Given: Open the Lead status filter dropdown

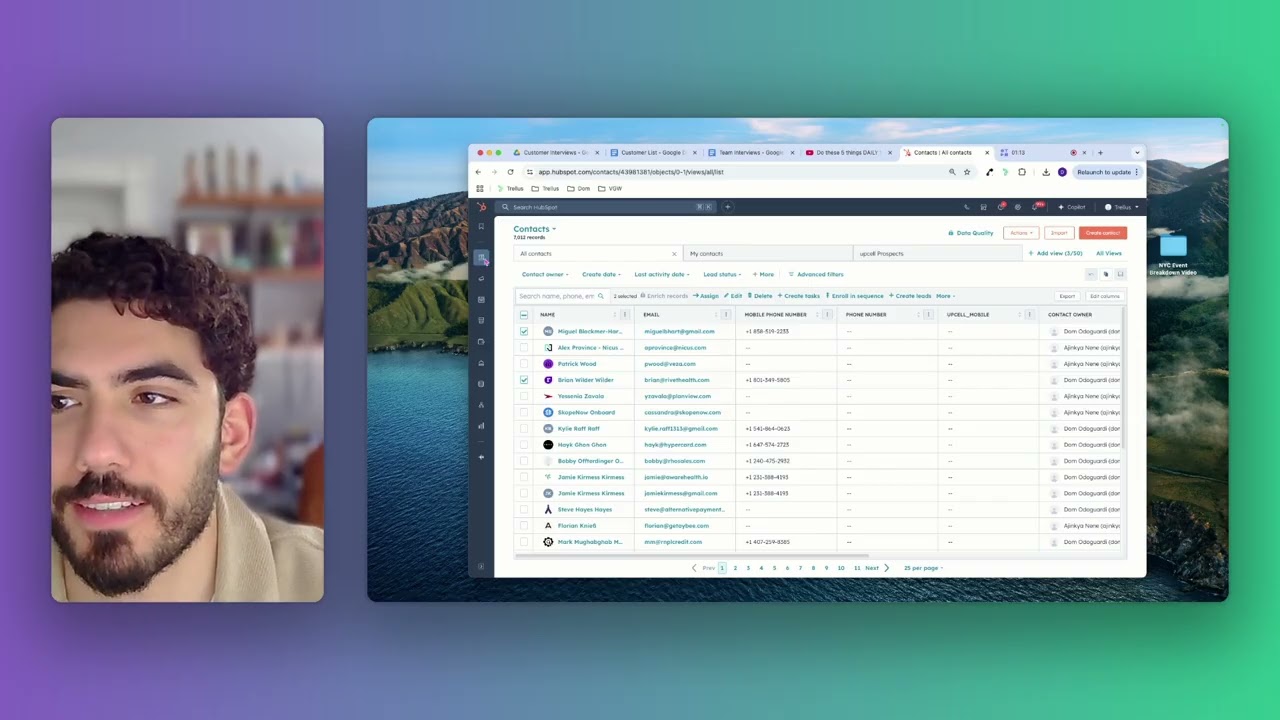Looking at the screenshot, I should [722, 274].
